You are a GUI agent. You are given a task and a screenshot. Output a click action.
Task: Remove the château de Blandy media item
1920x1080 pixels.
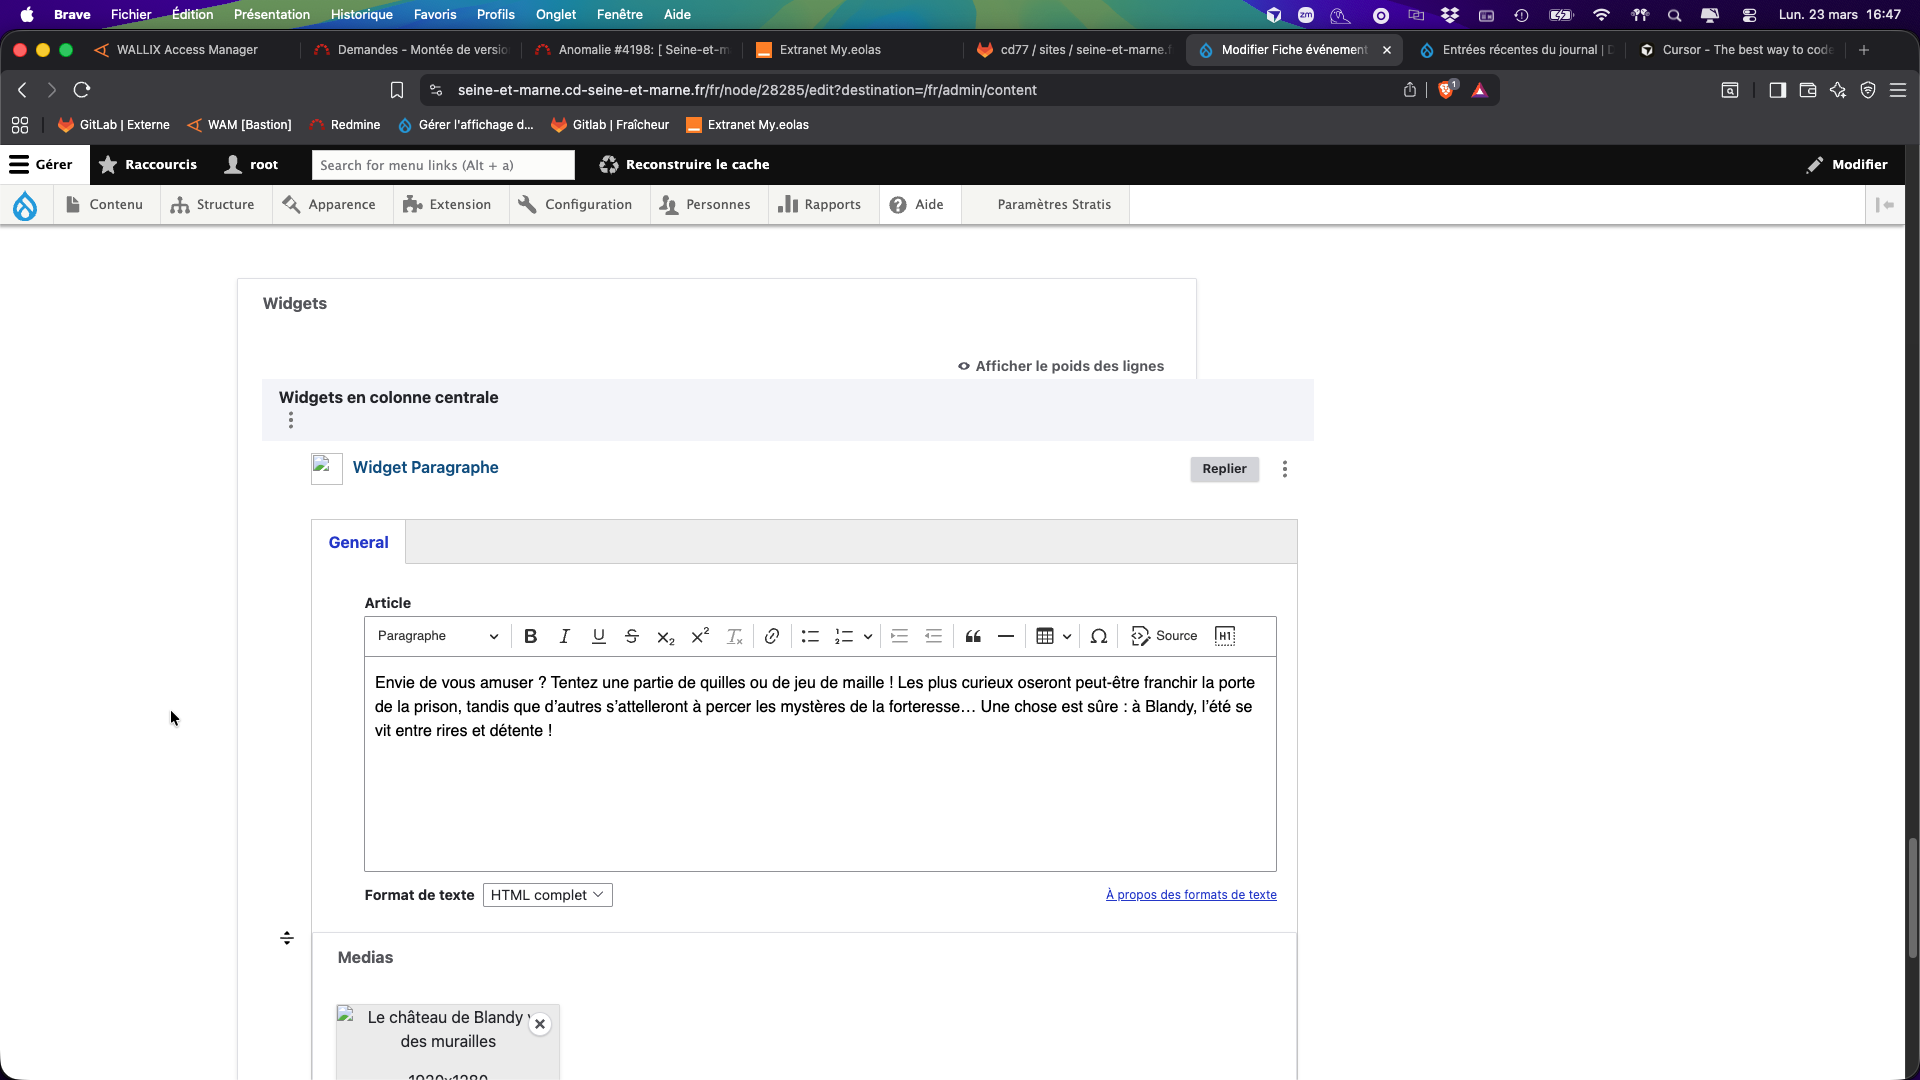[x=540, y=1024]
